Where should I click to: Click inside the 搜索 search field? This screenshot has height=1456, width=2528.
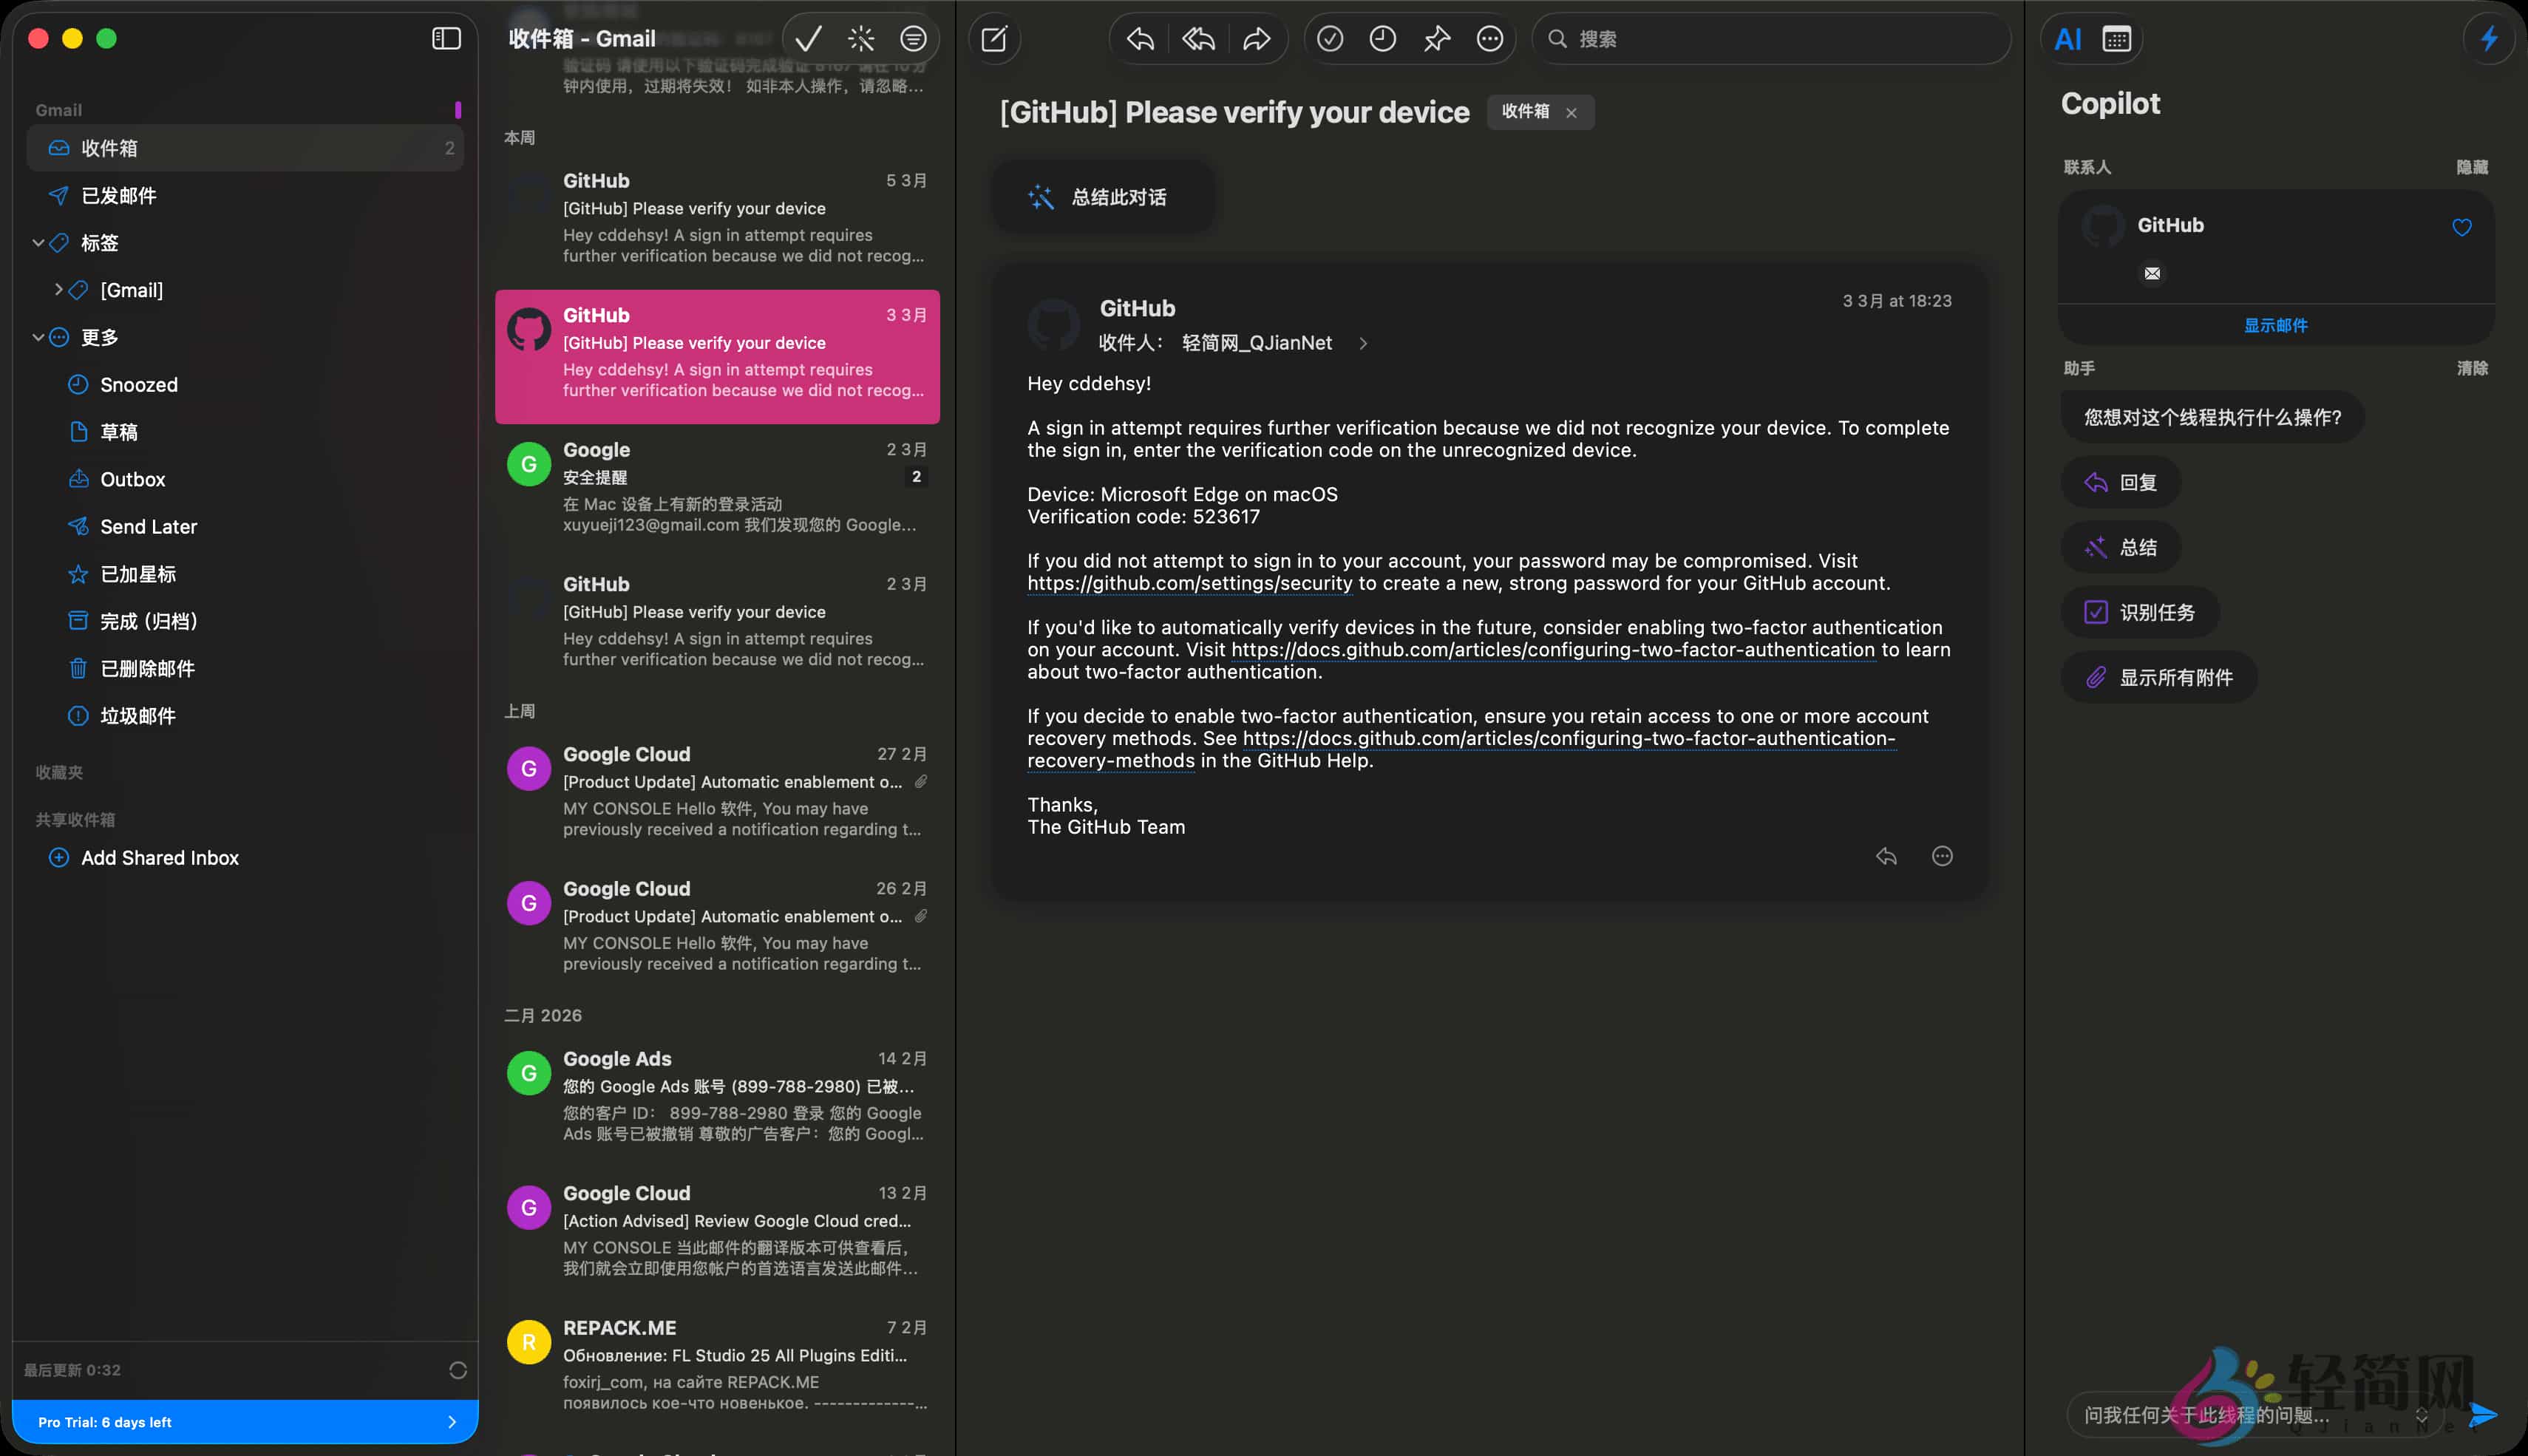pyautogui.click(x=1770, y=39)
